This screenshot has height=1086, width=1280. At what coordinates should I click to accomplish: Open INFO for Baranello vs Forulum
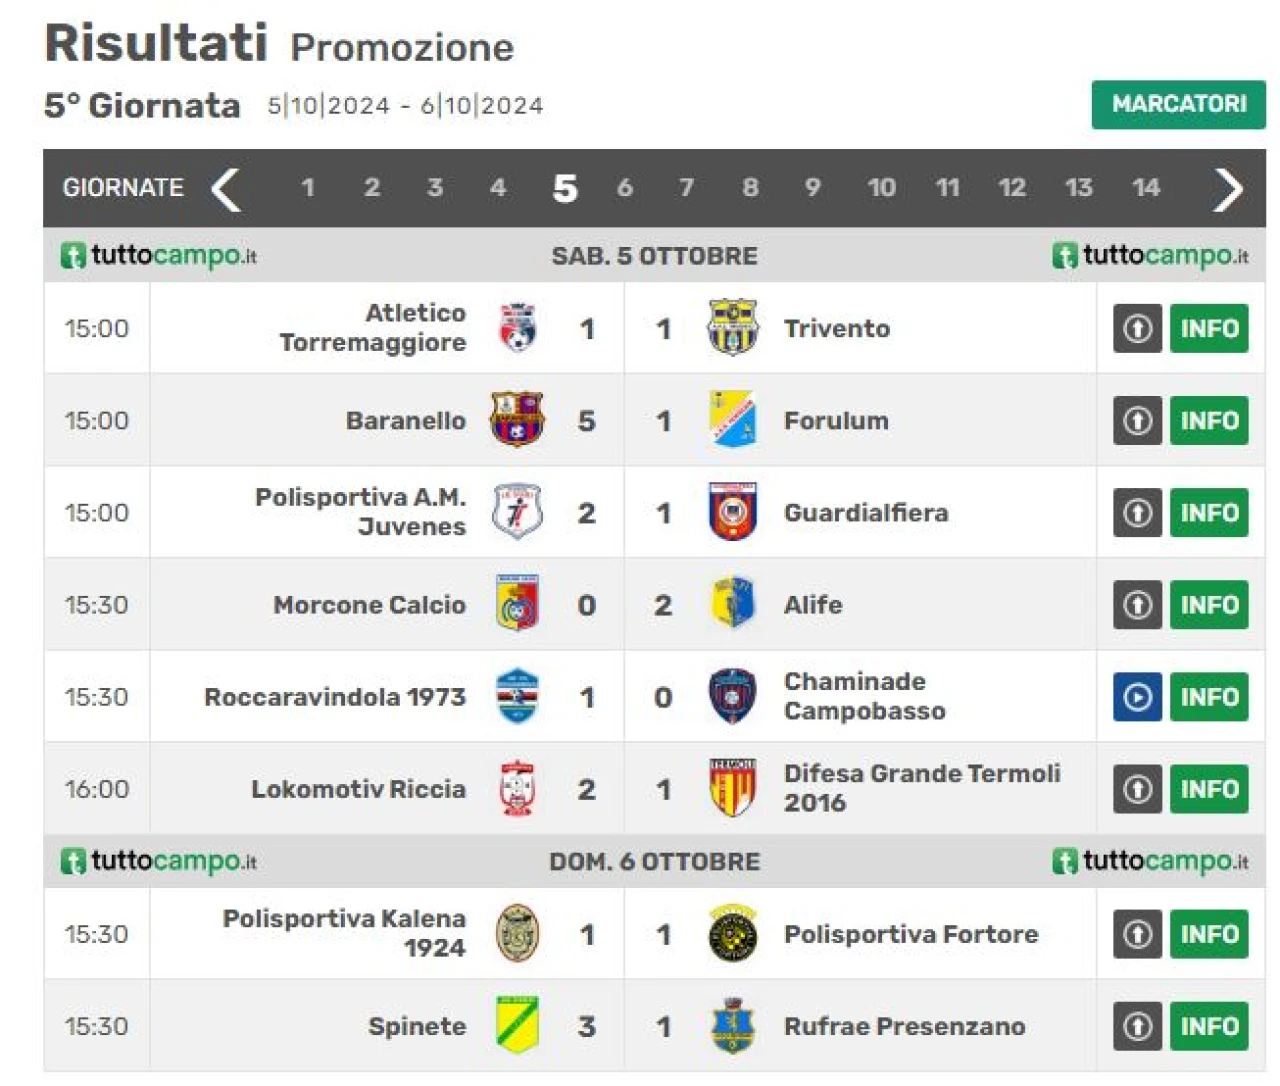click(x=1209, y=421)
